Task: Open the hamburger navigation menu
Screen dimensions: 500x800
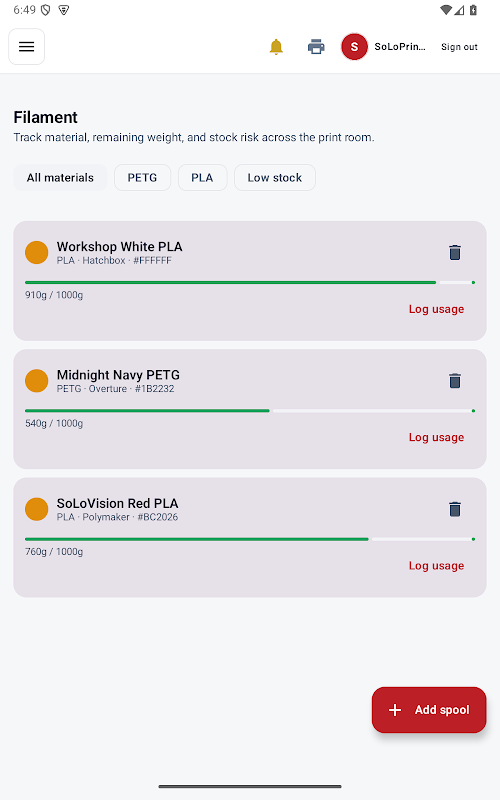Action: 27,47
